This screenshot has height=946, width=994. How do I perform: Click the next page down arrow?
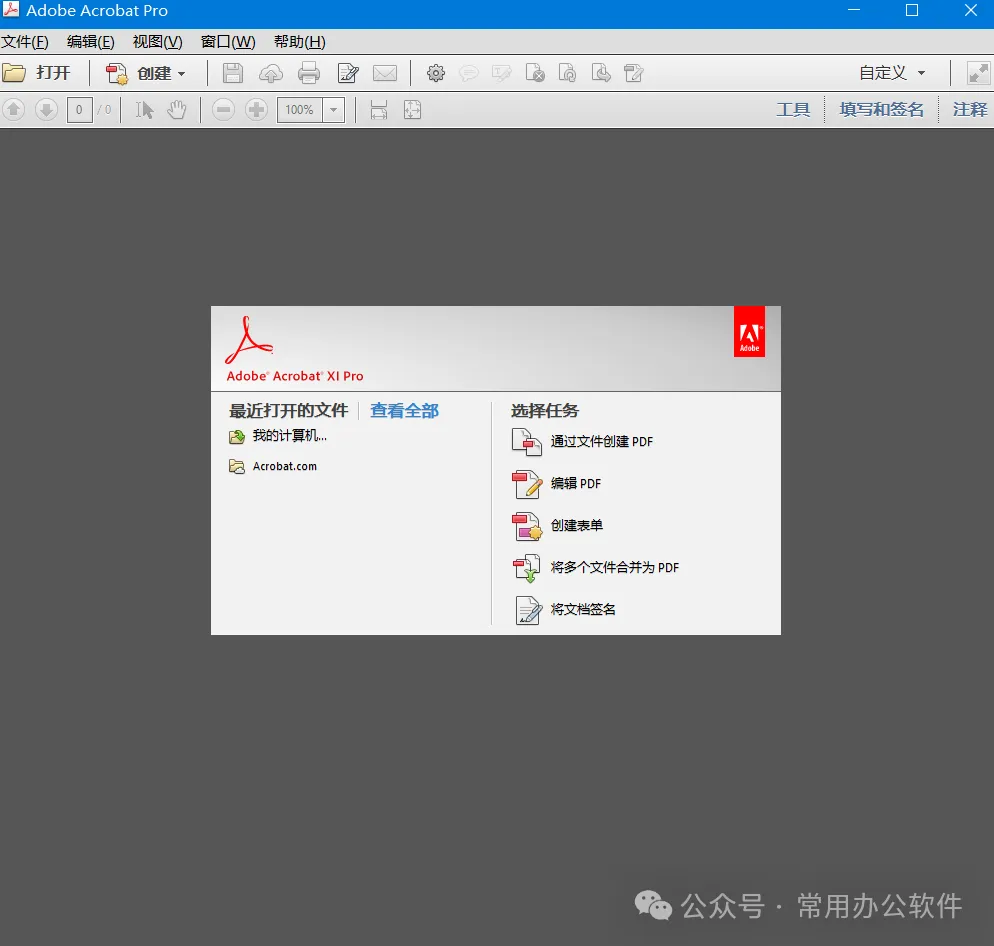coord(46,110)
